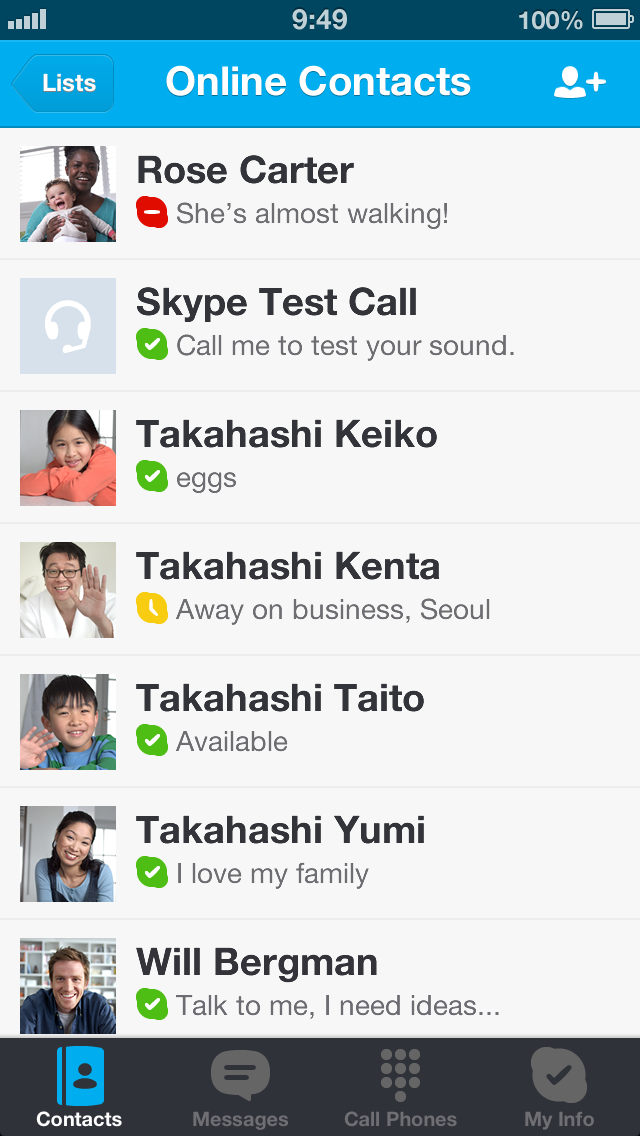
Task: Click Takahashi Taito's green available icon
Action: point(152,741)
